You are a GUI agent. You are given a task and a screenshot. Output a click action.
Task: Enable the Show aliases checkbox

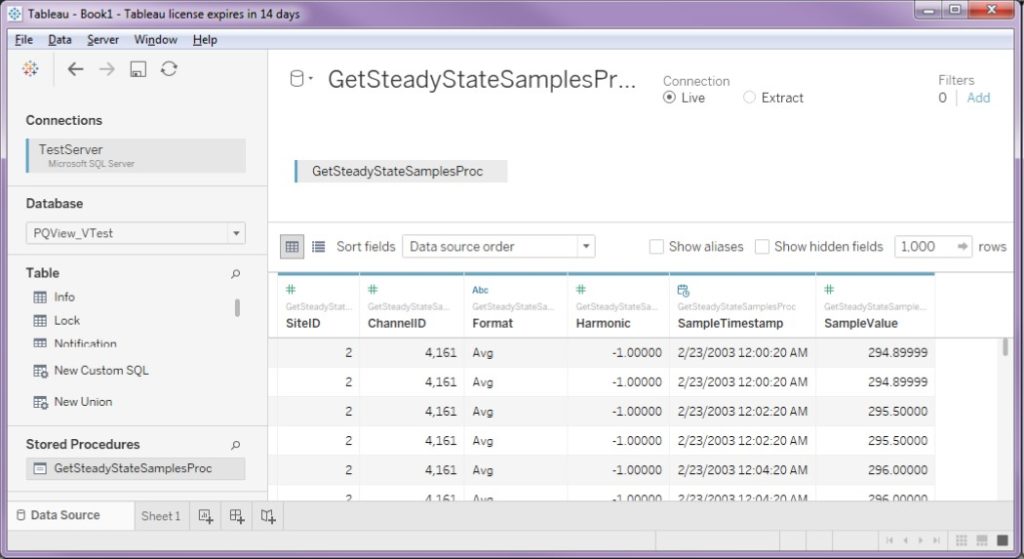coord(656,247)
